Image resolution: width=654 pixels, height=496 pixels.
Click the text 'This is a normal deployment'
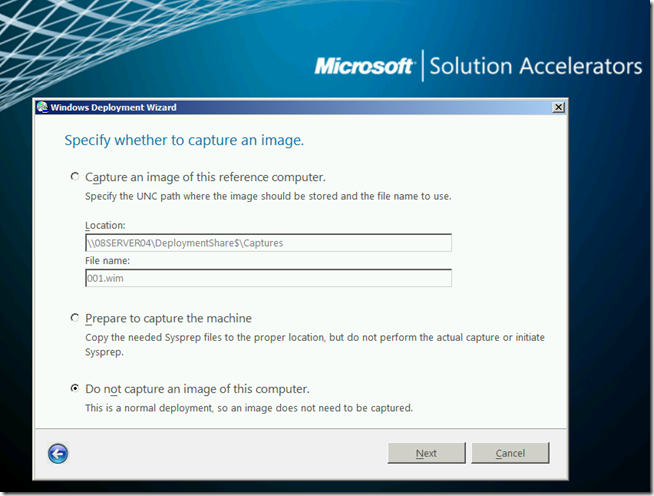[x=148, y=408]
